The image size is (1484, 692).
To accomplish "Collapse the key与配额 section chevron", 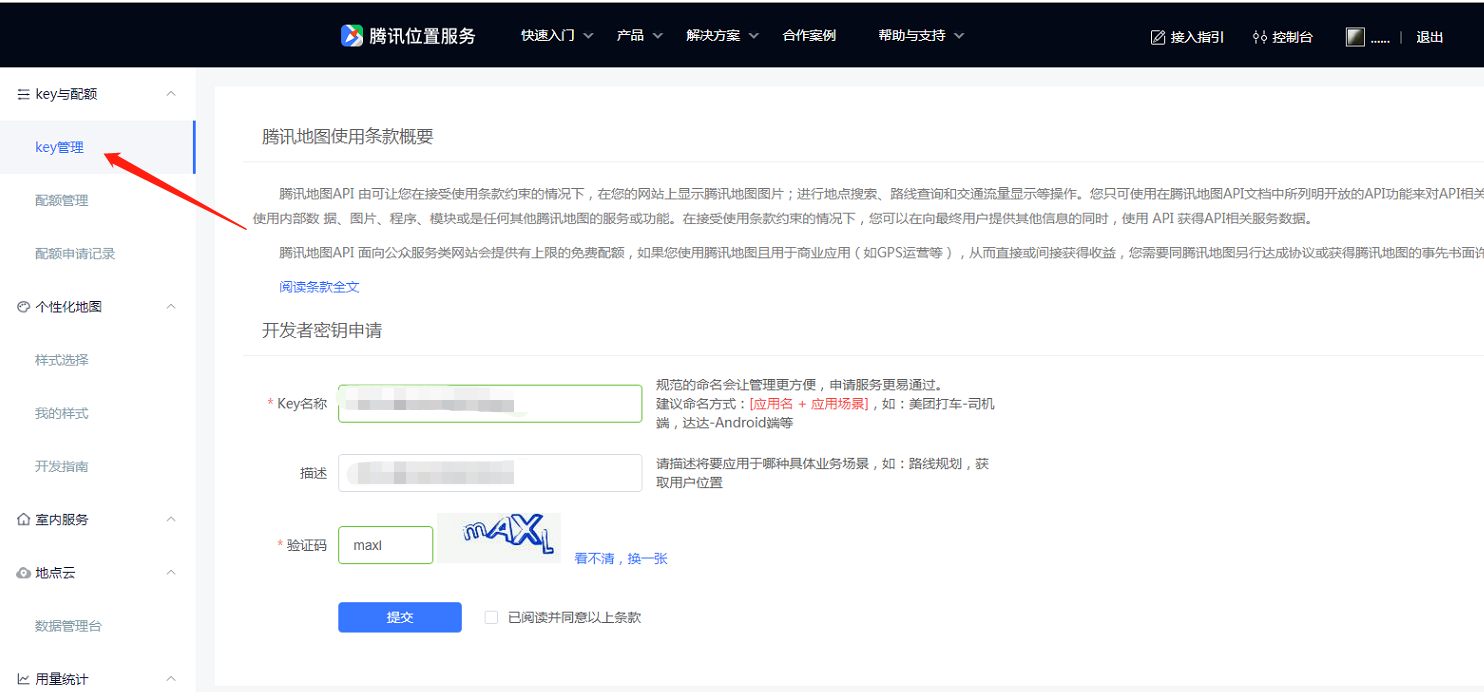I will coord(171,94).
